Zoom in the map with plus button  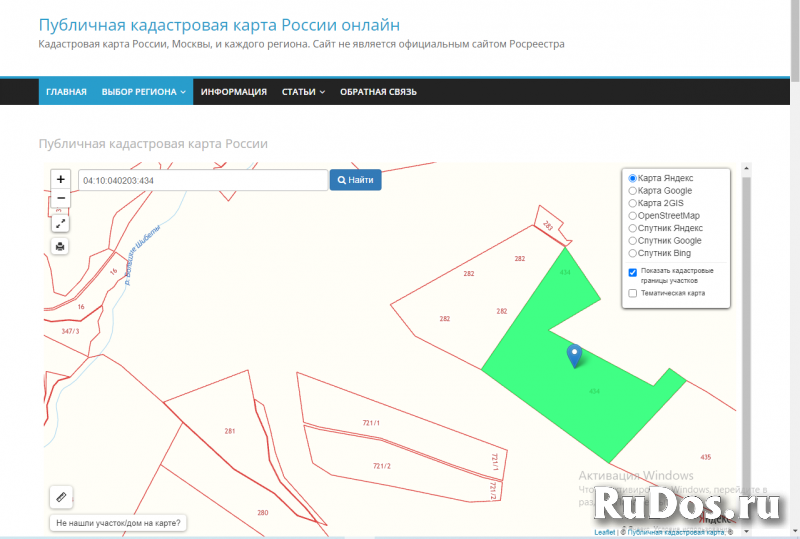point(60,179)
